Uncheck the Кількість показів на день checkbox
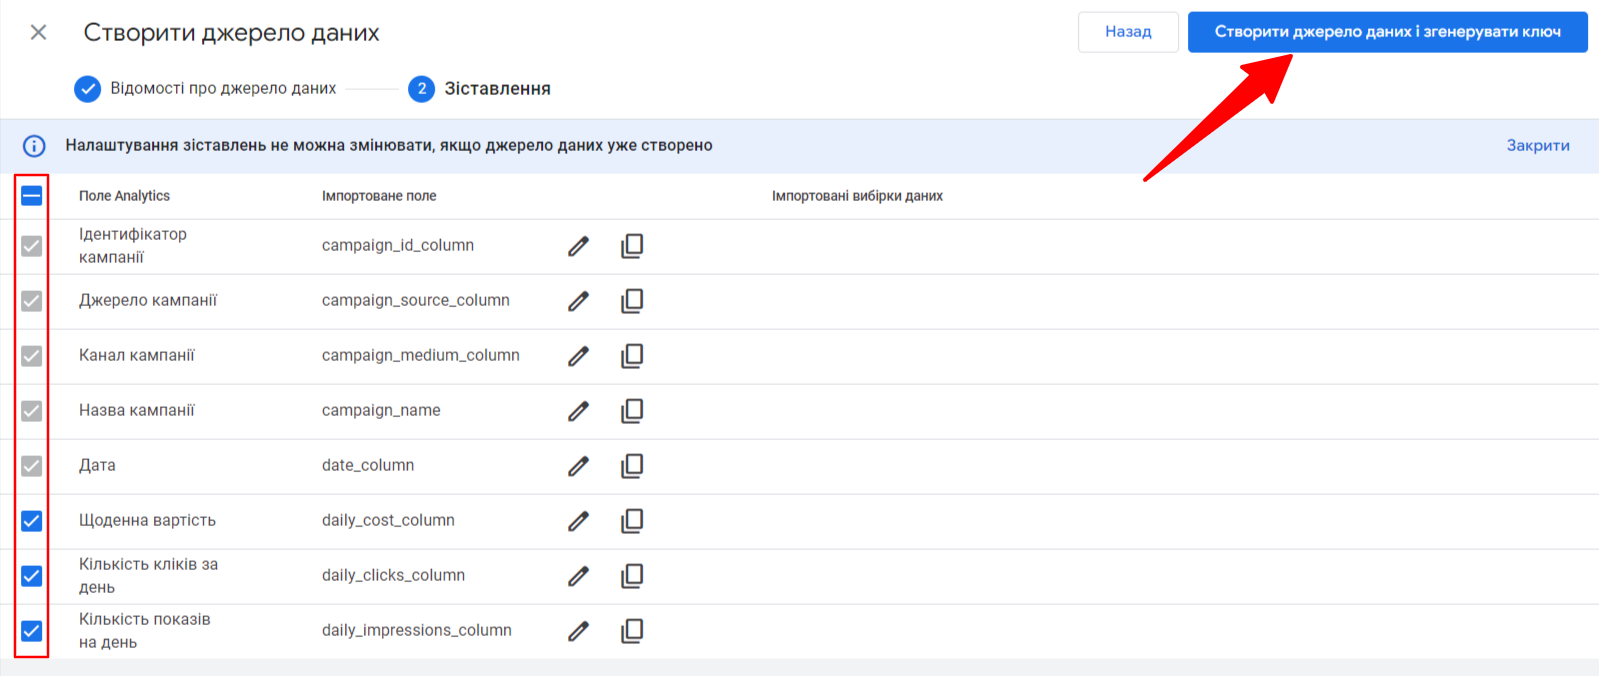This screenshot has width=1599, height=676. tap(32, 631)
